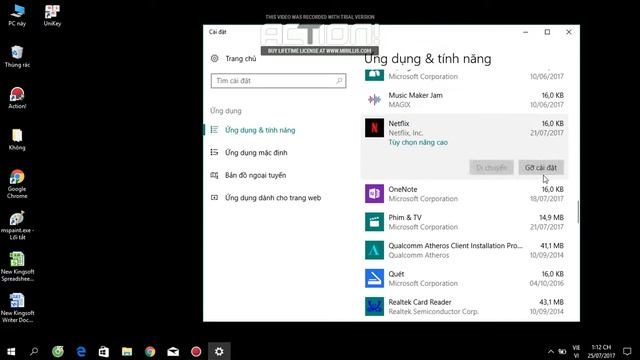Image resolution: width=640 pixels, height=360 pixels.
Task: Open taskbar search magnifier
Action: point(34,351)
